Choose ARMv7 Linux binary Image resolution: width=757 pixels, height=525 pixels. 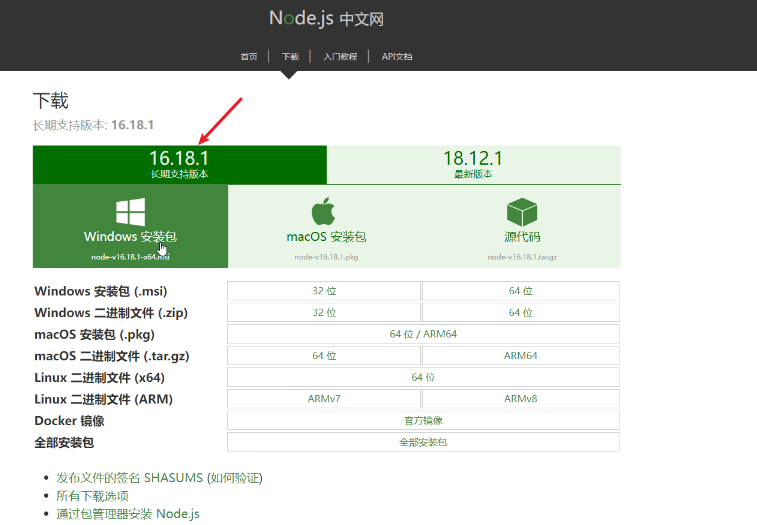coord(324,399)
